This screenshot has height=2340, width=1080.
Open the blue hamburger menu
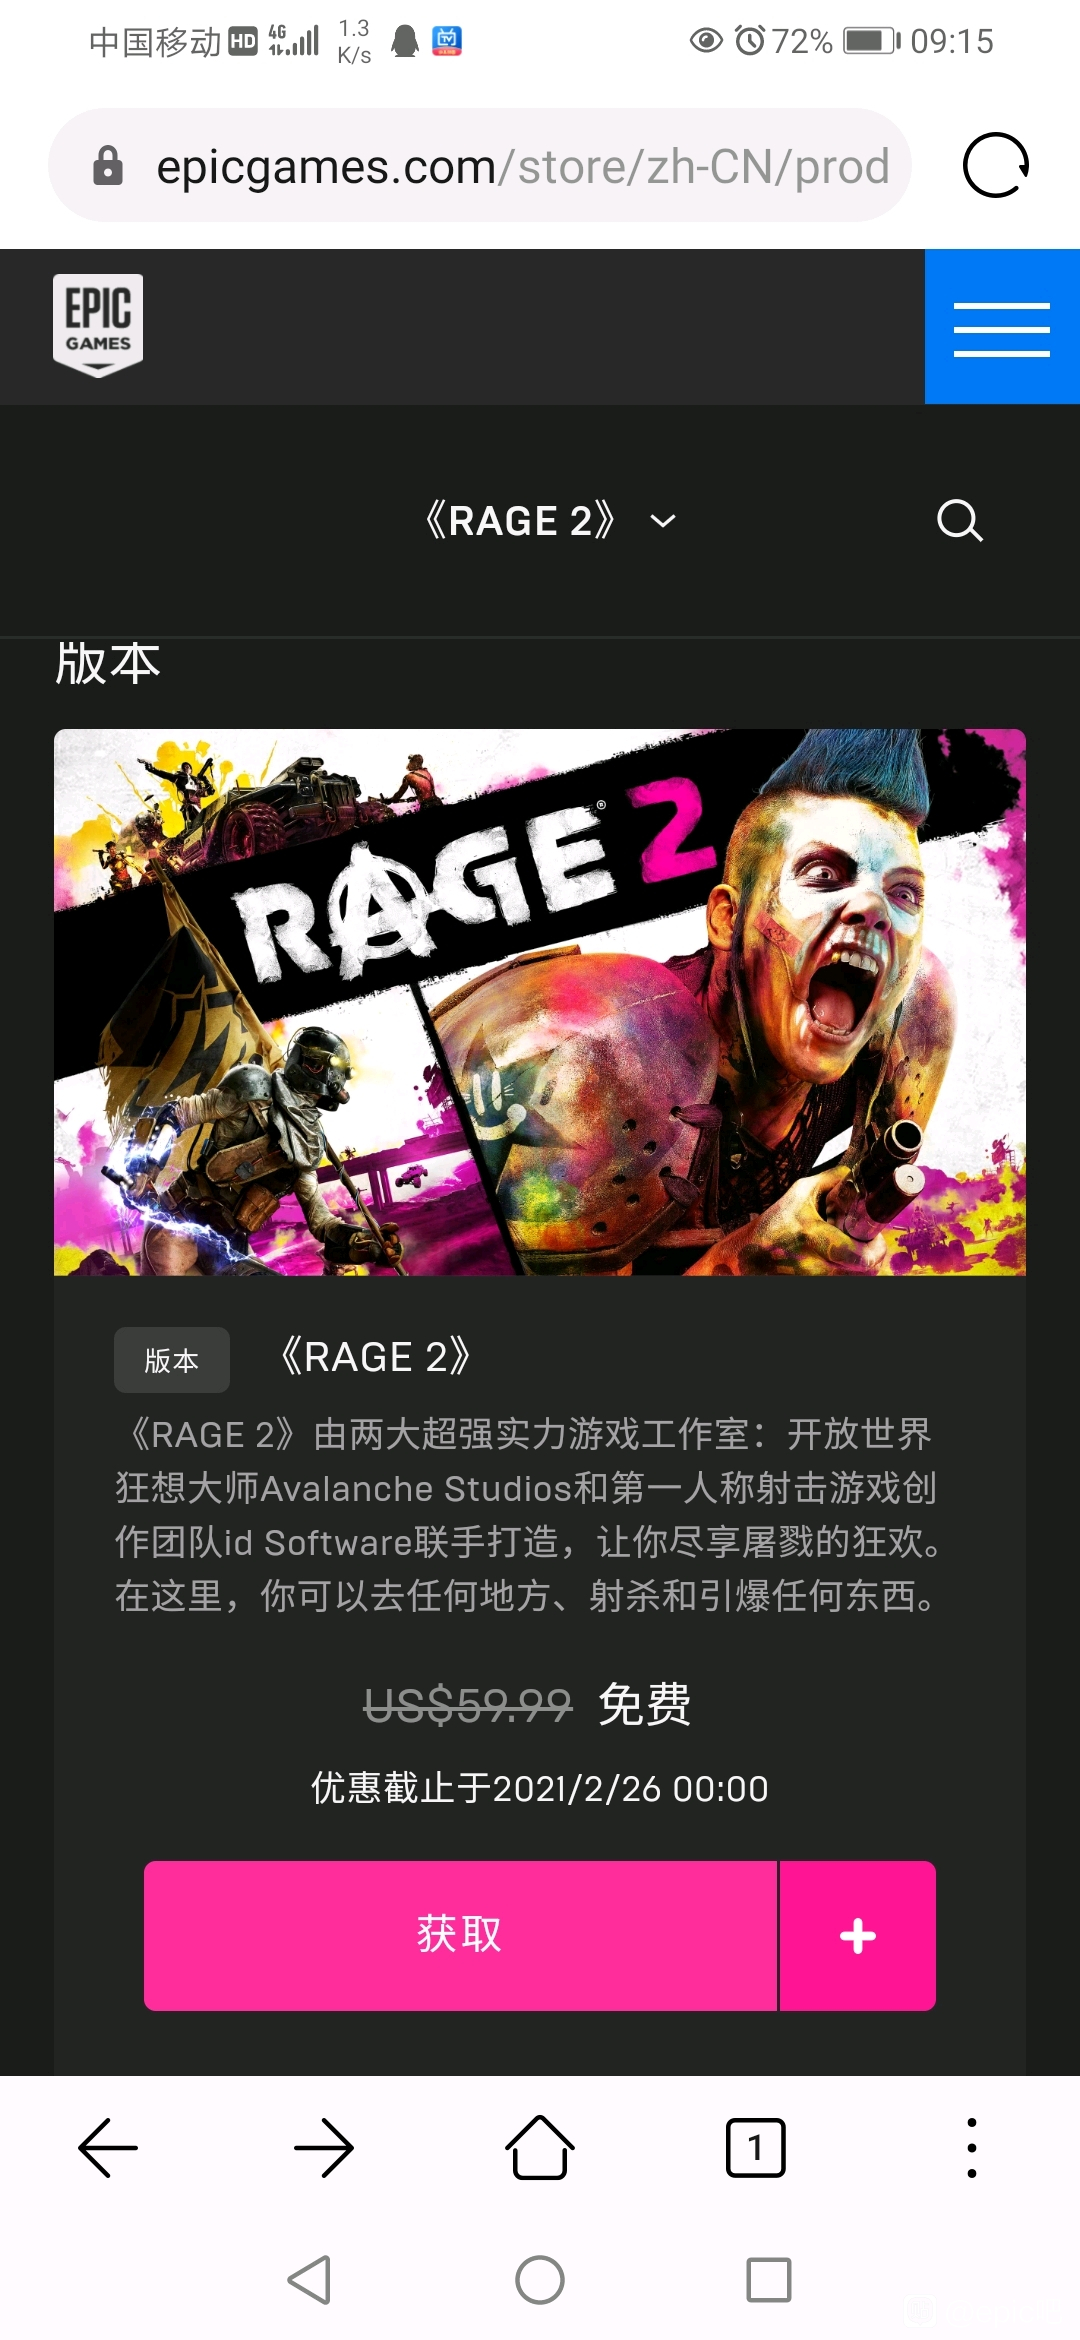tap(1002, 327)
